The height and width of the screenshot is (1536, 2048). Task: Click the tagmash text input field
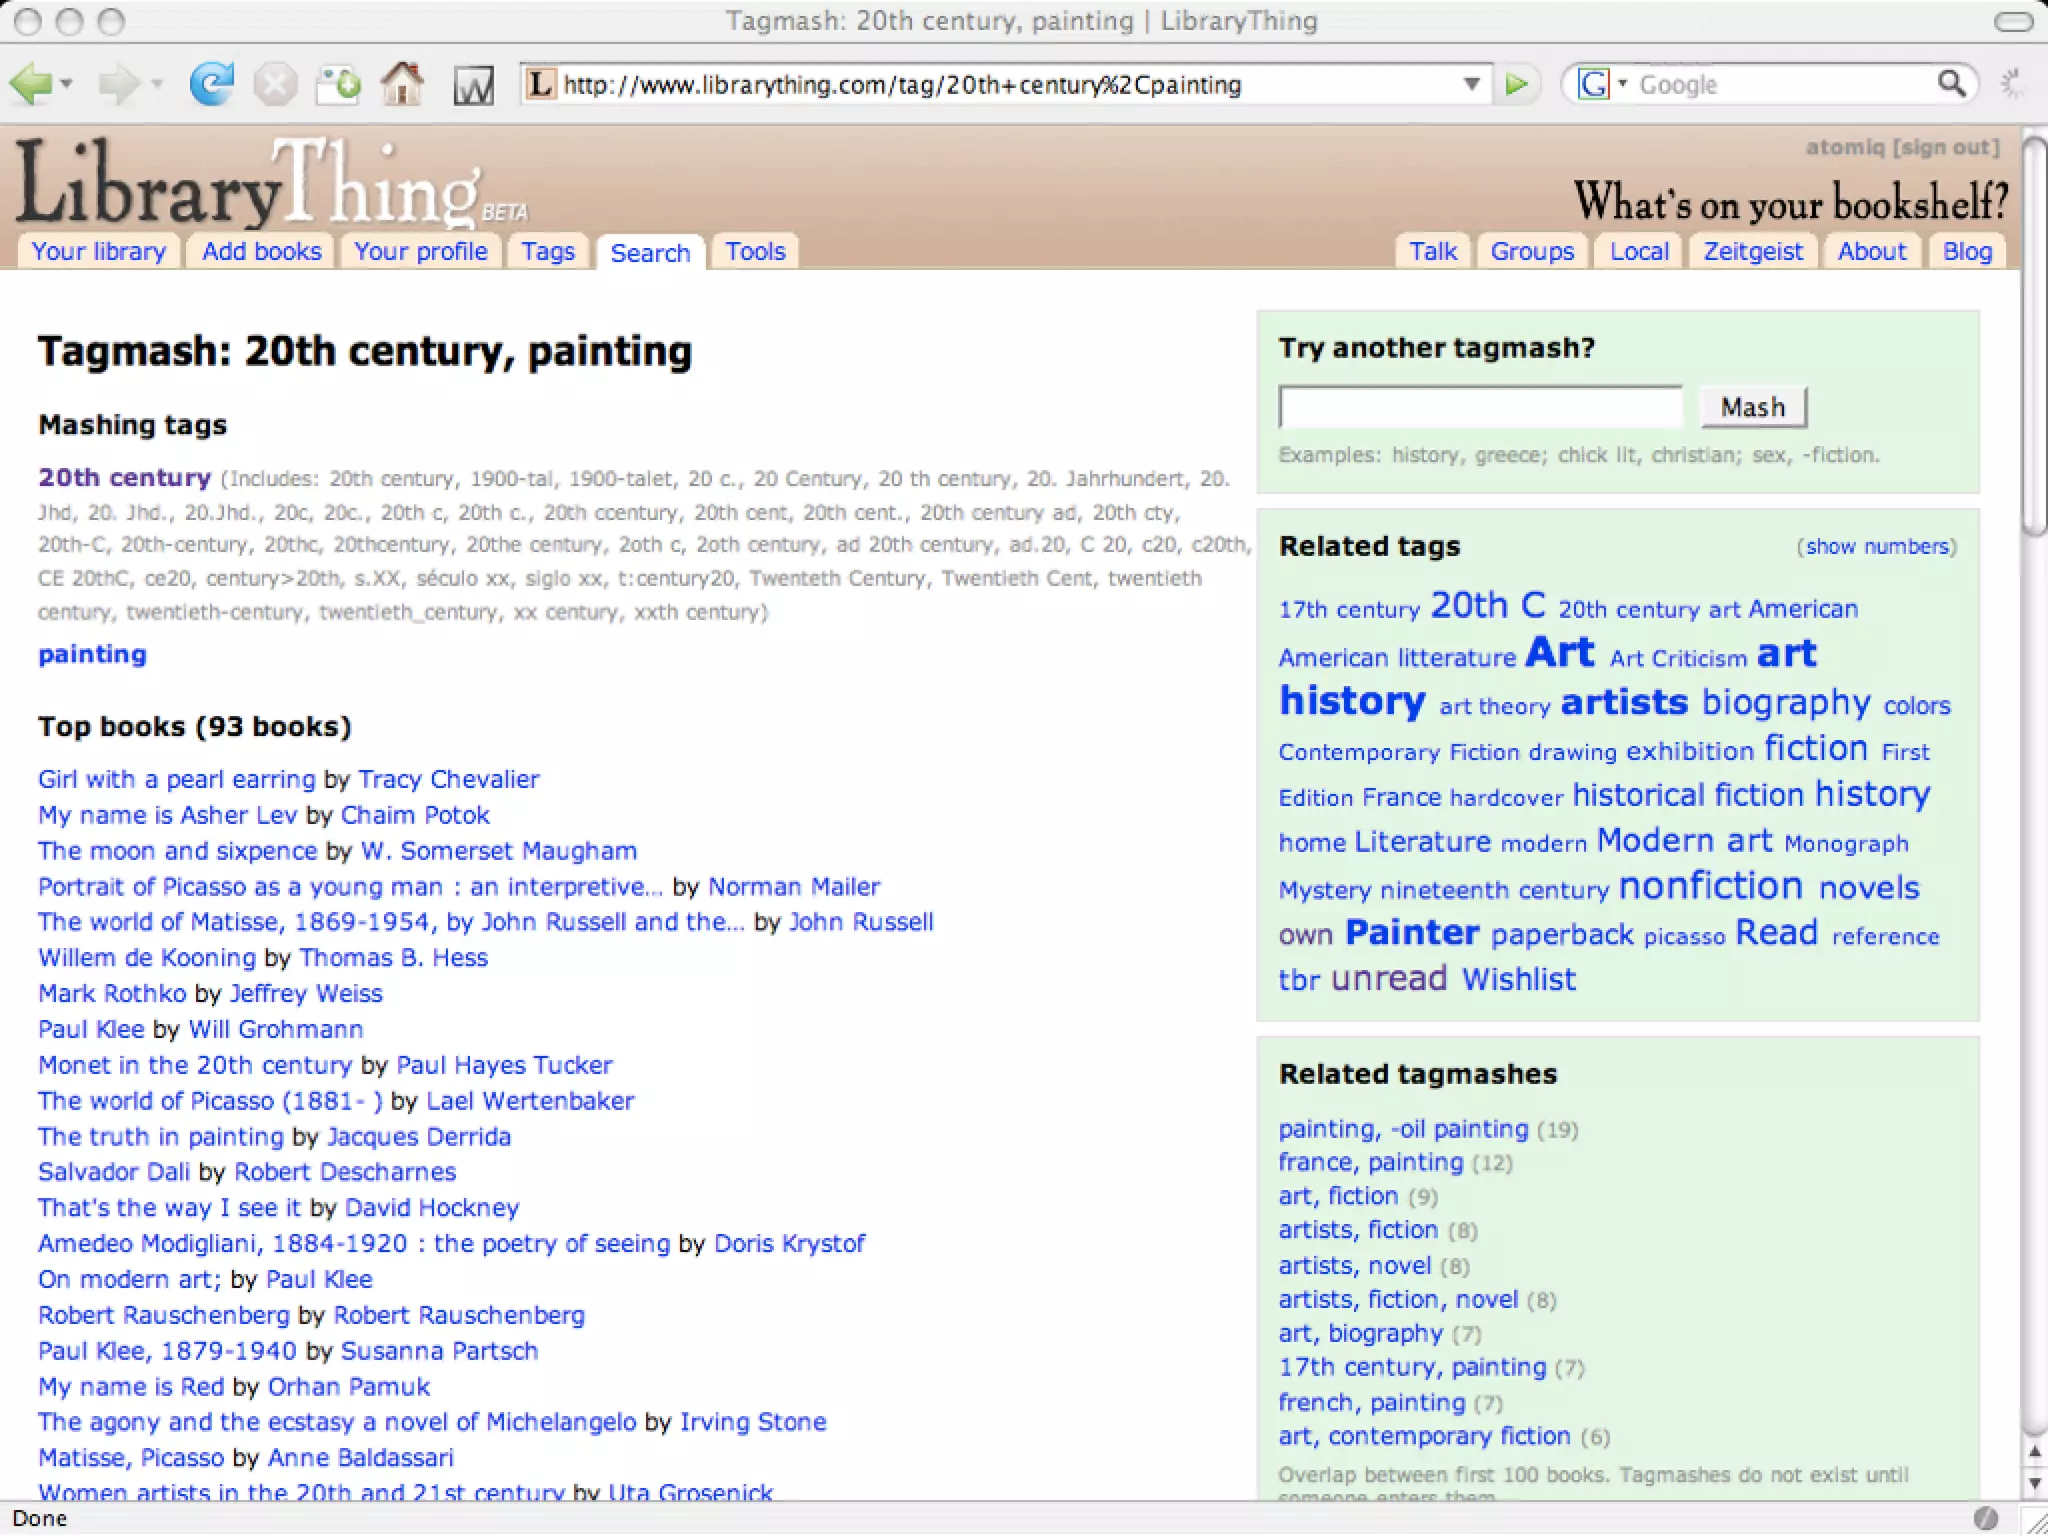[x=1480, y=407]
